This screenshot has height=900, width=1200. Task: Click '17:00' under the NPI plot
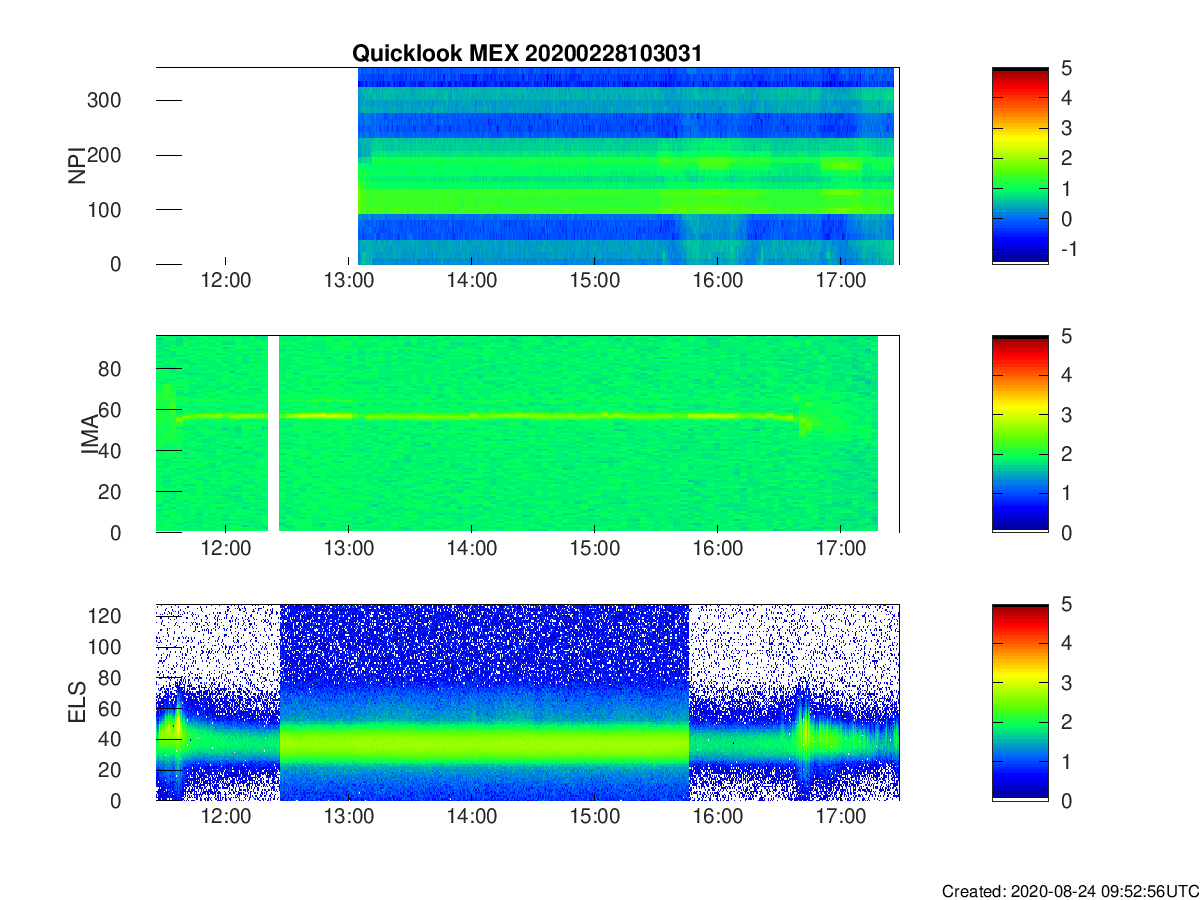[841, 282]
